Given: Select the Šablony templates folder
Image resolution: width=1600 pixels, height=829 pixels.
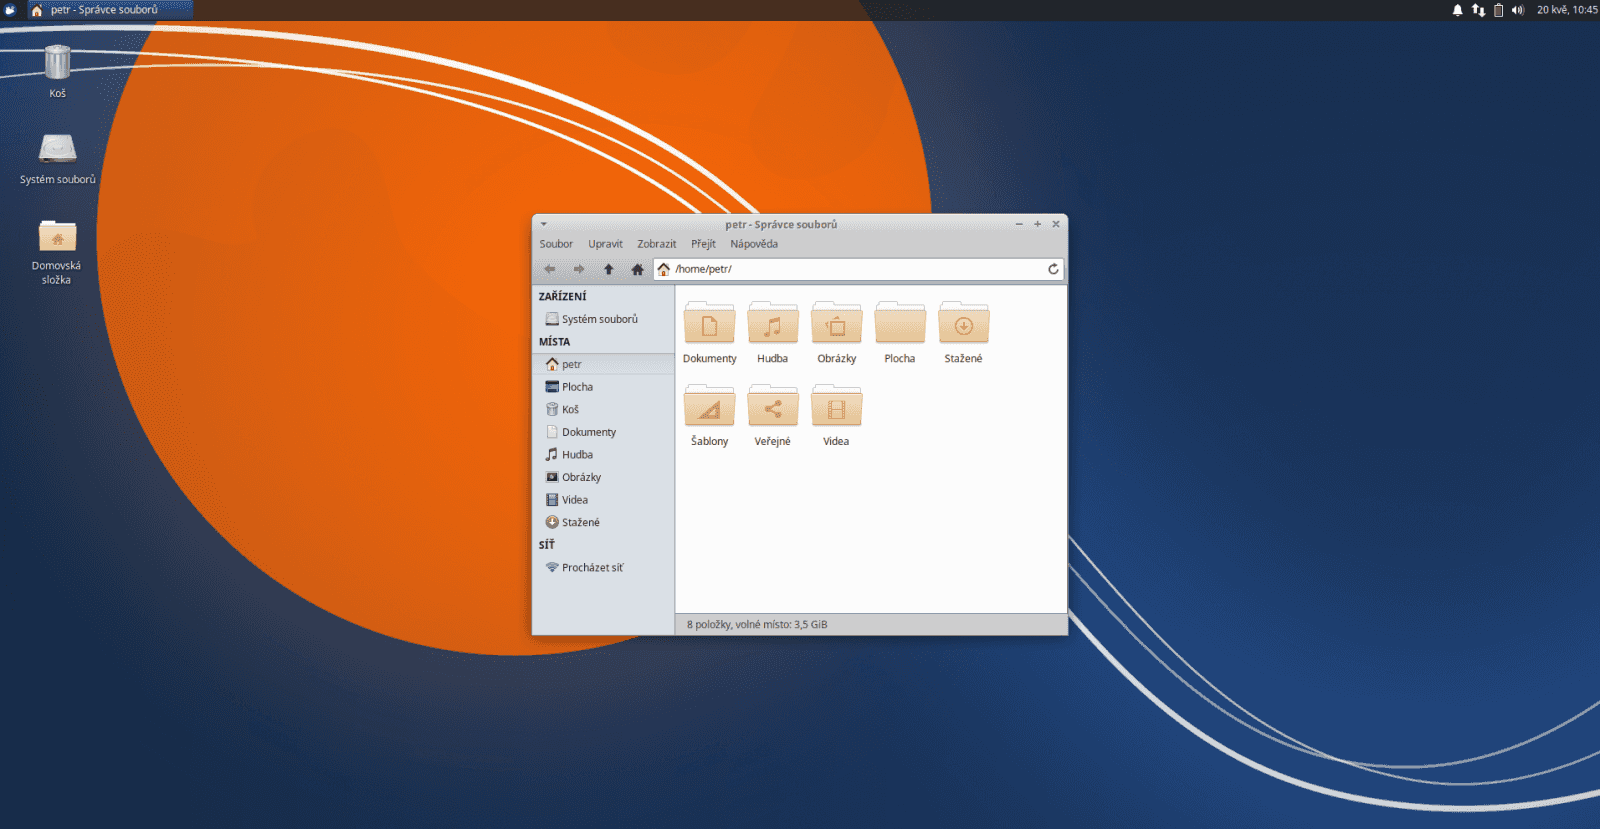Looking at the screenshot, I should pos(709,409).
